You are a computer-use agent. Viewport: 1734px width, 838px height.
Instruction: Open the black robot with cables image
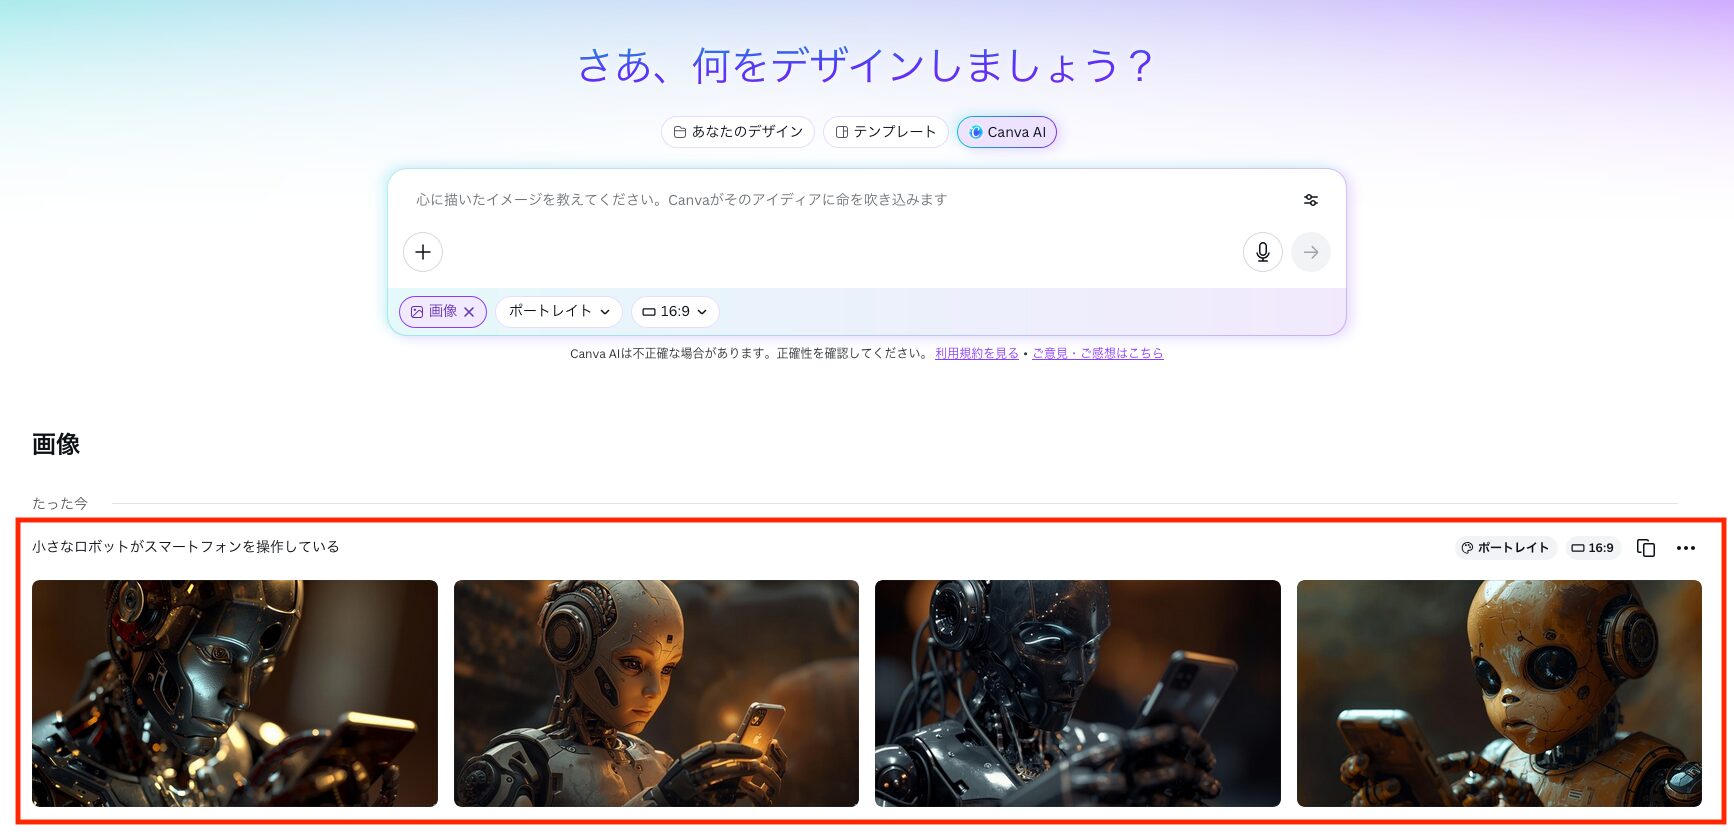1078,693
